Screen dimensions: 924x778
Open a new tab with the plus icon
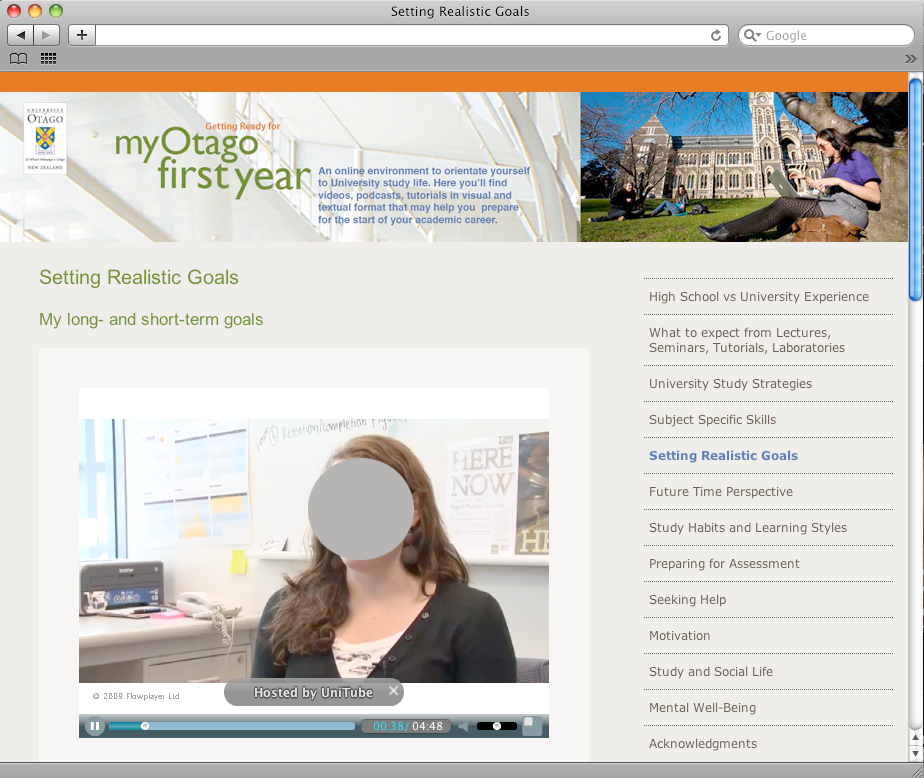80,35
